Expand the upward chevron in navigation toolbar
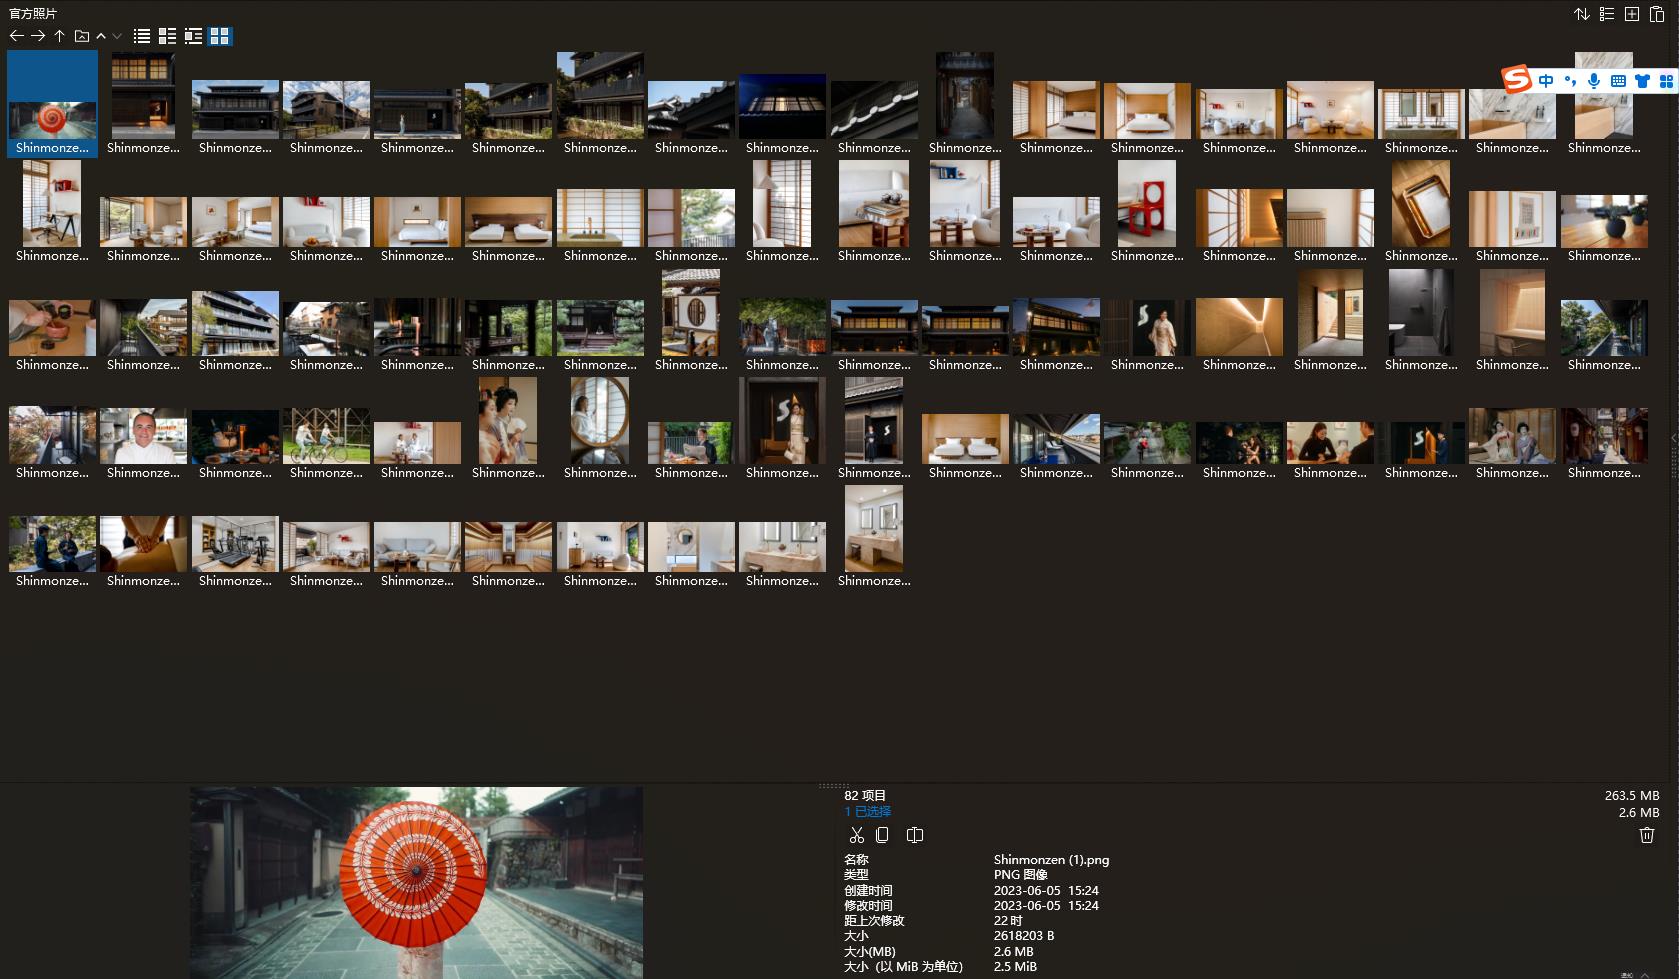Image resolution: width=1679 pixels, height=979 pixels. pyautogui.click(x=101, y=36)
